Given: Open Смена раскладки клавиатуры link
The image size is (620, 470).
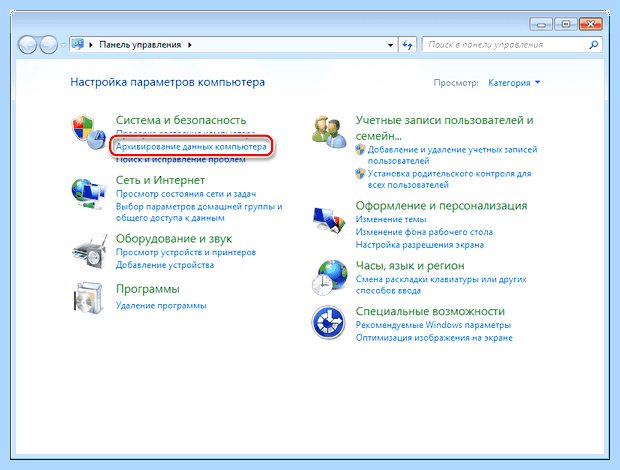Looking at the screenshot, I should 441,285.
